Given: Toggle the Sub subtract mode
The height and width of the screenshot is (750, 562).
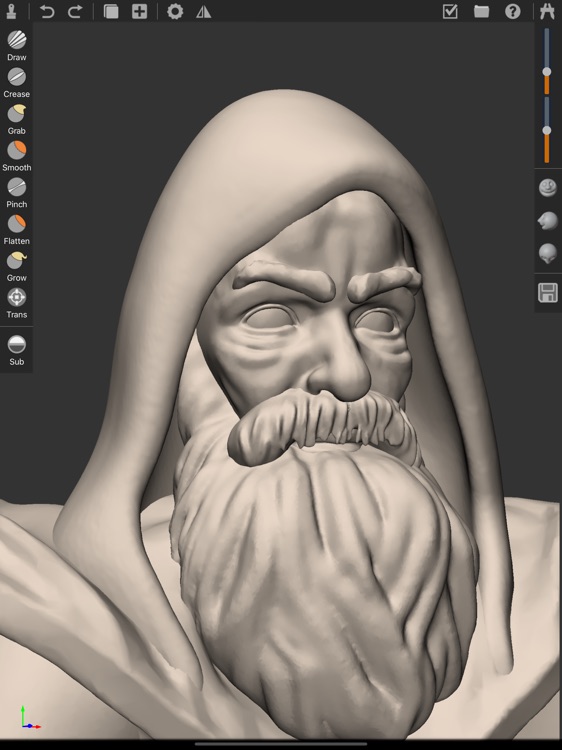Looking at the screenshot, I should pos(16,350).
